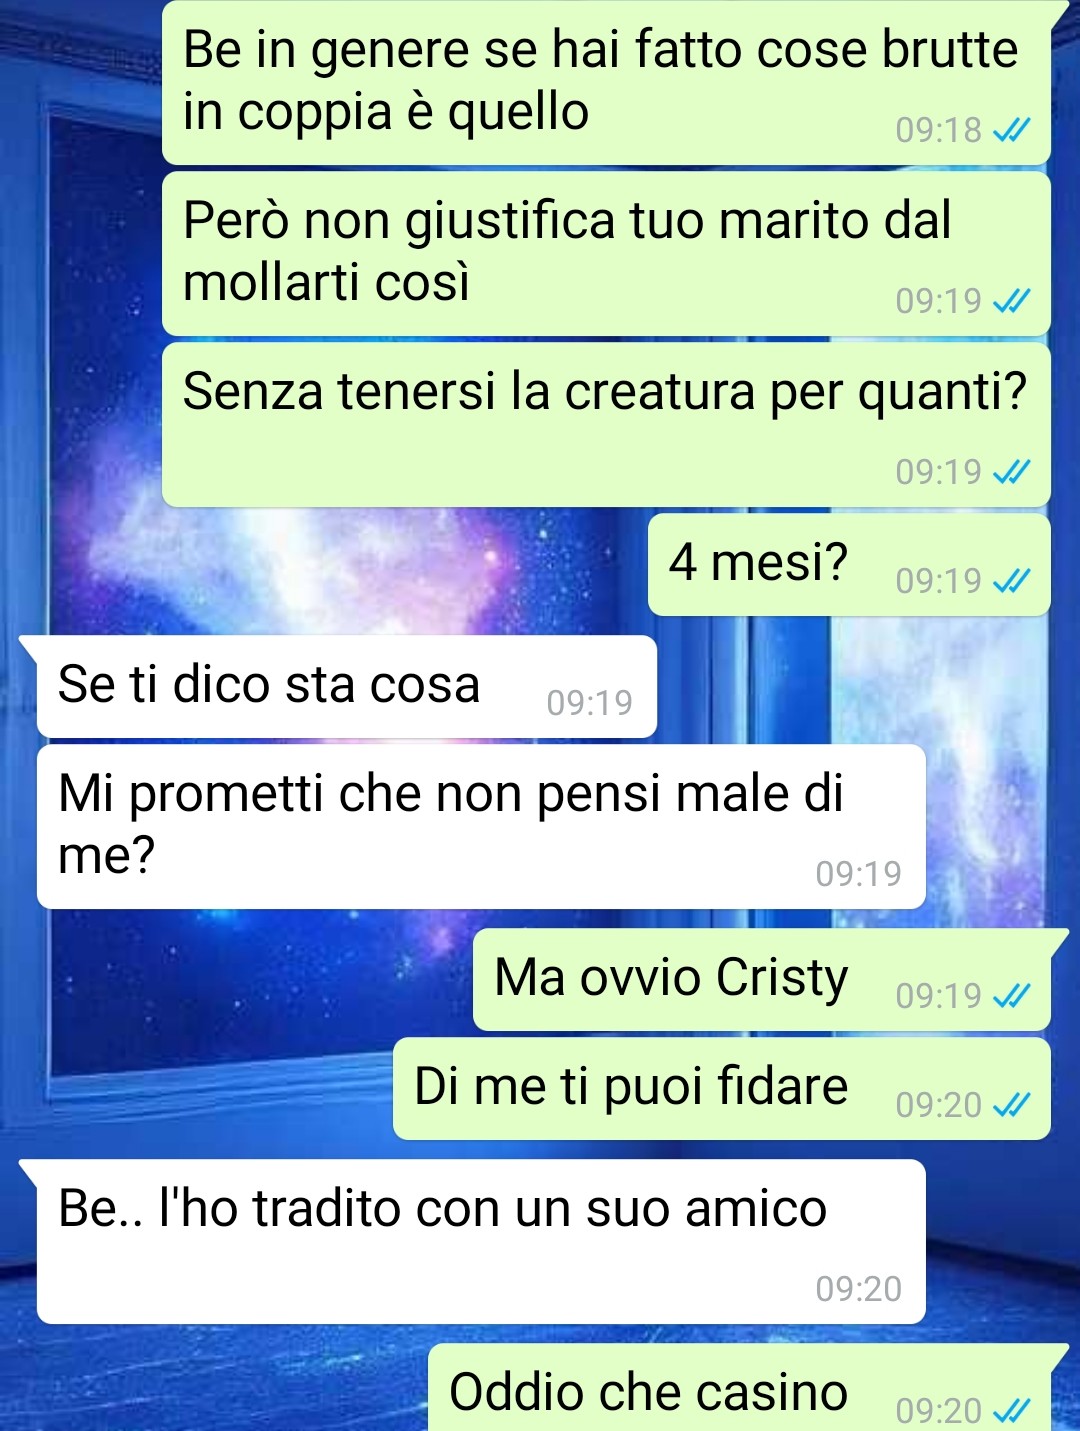Tap the "Mi prometti che non pensi male" message
The image size is (1080, 1431).
[x=481, y=827]
